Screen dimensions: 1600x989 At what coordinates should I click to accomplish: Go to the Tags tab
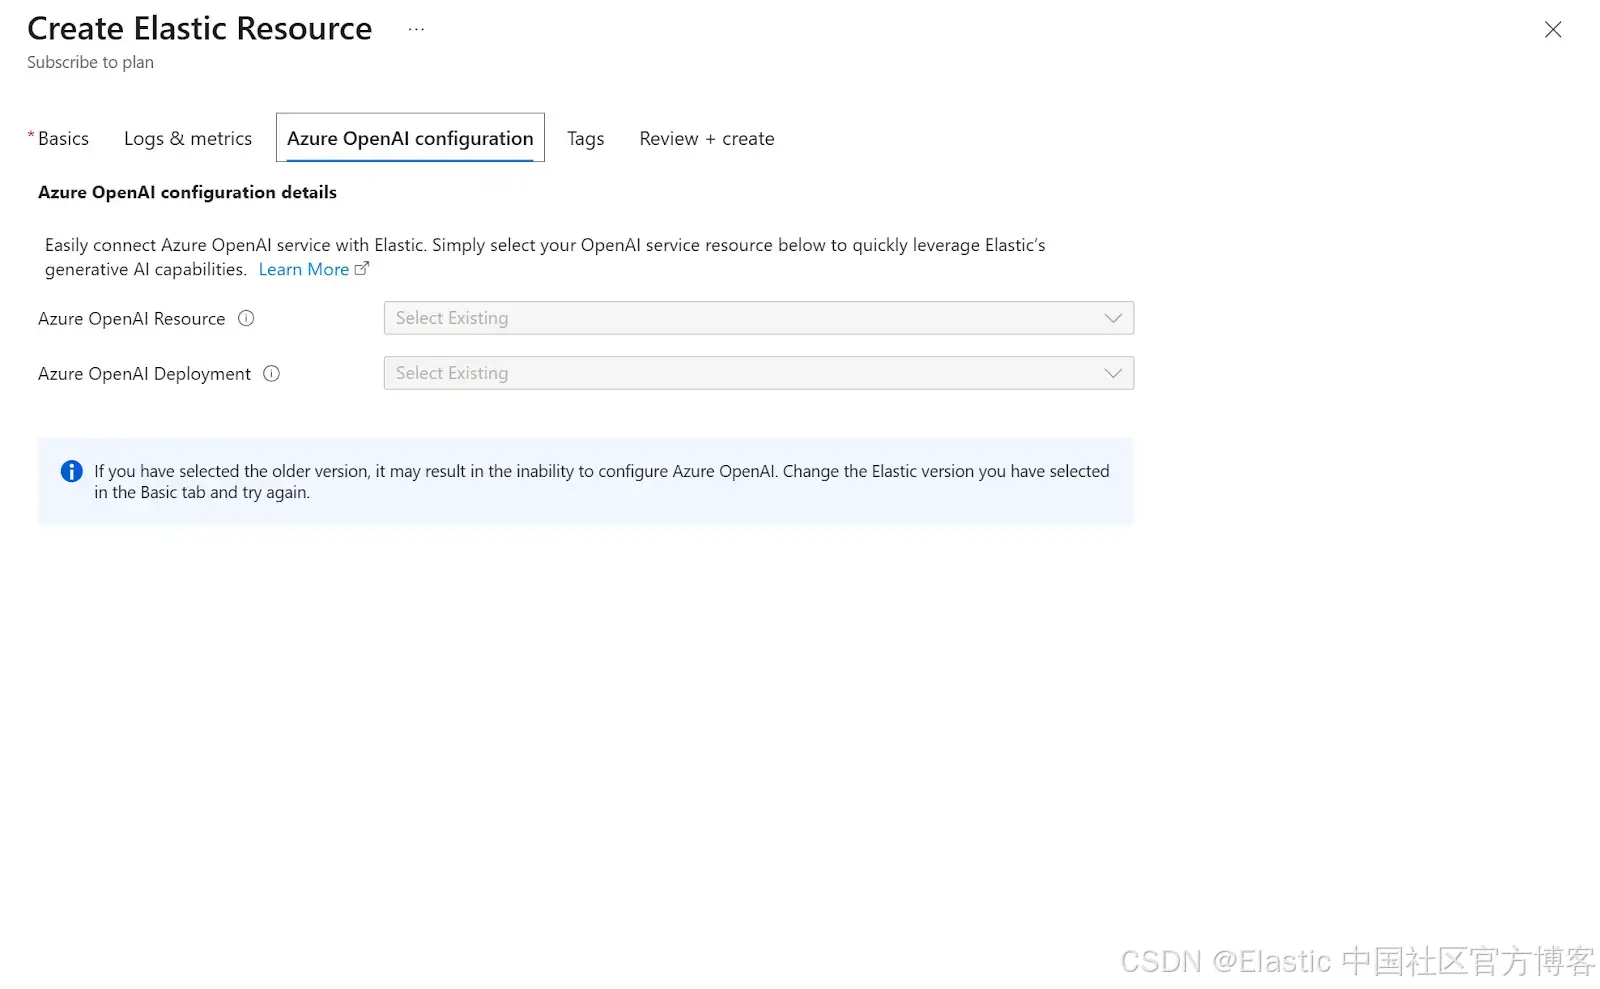point(586,138)
